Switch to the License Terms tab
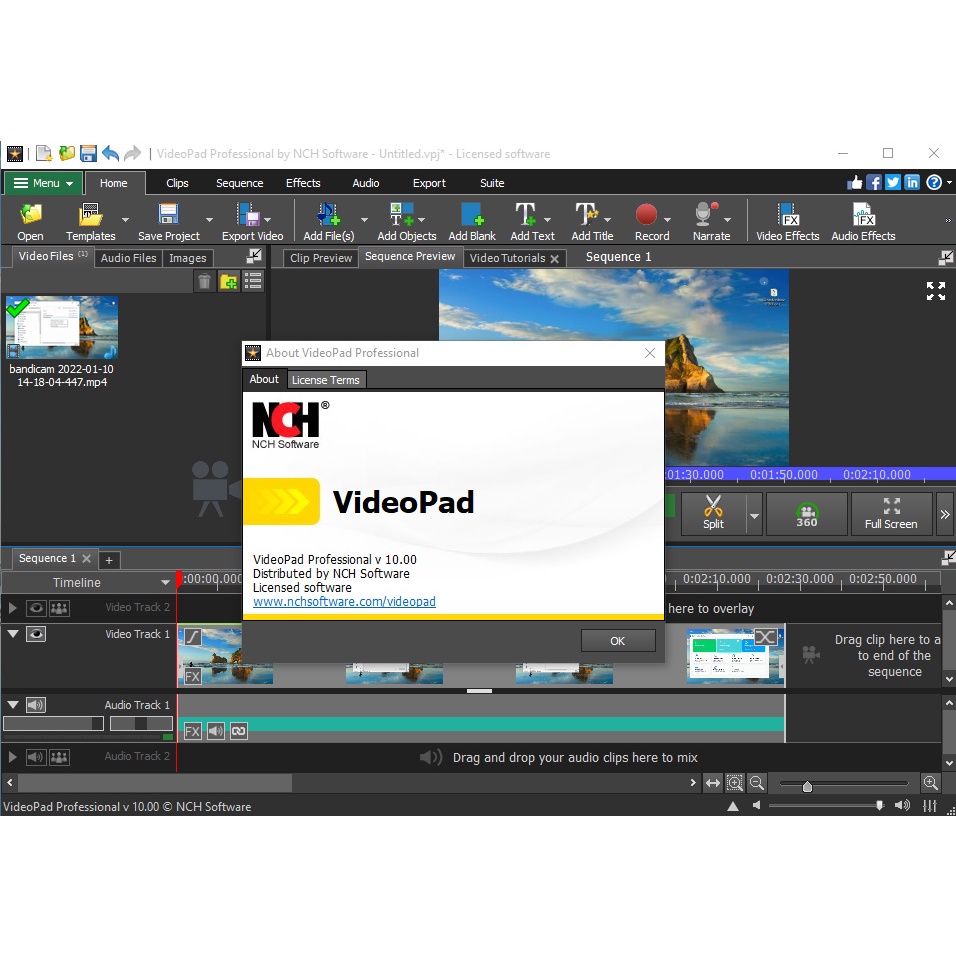 [325, 380]
